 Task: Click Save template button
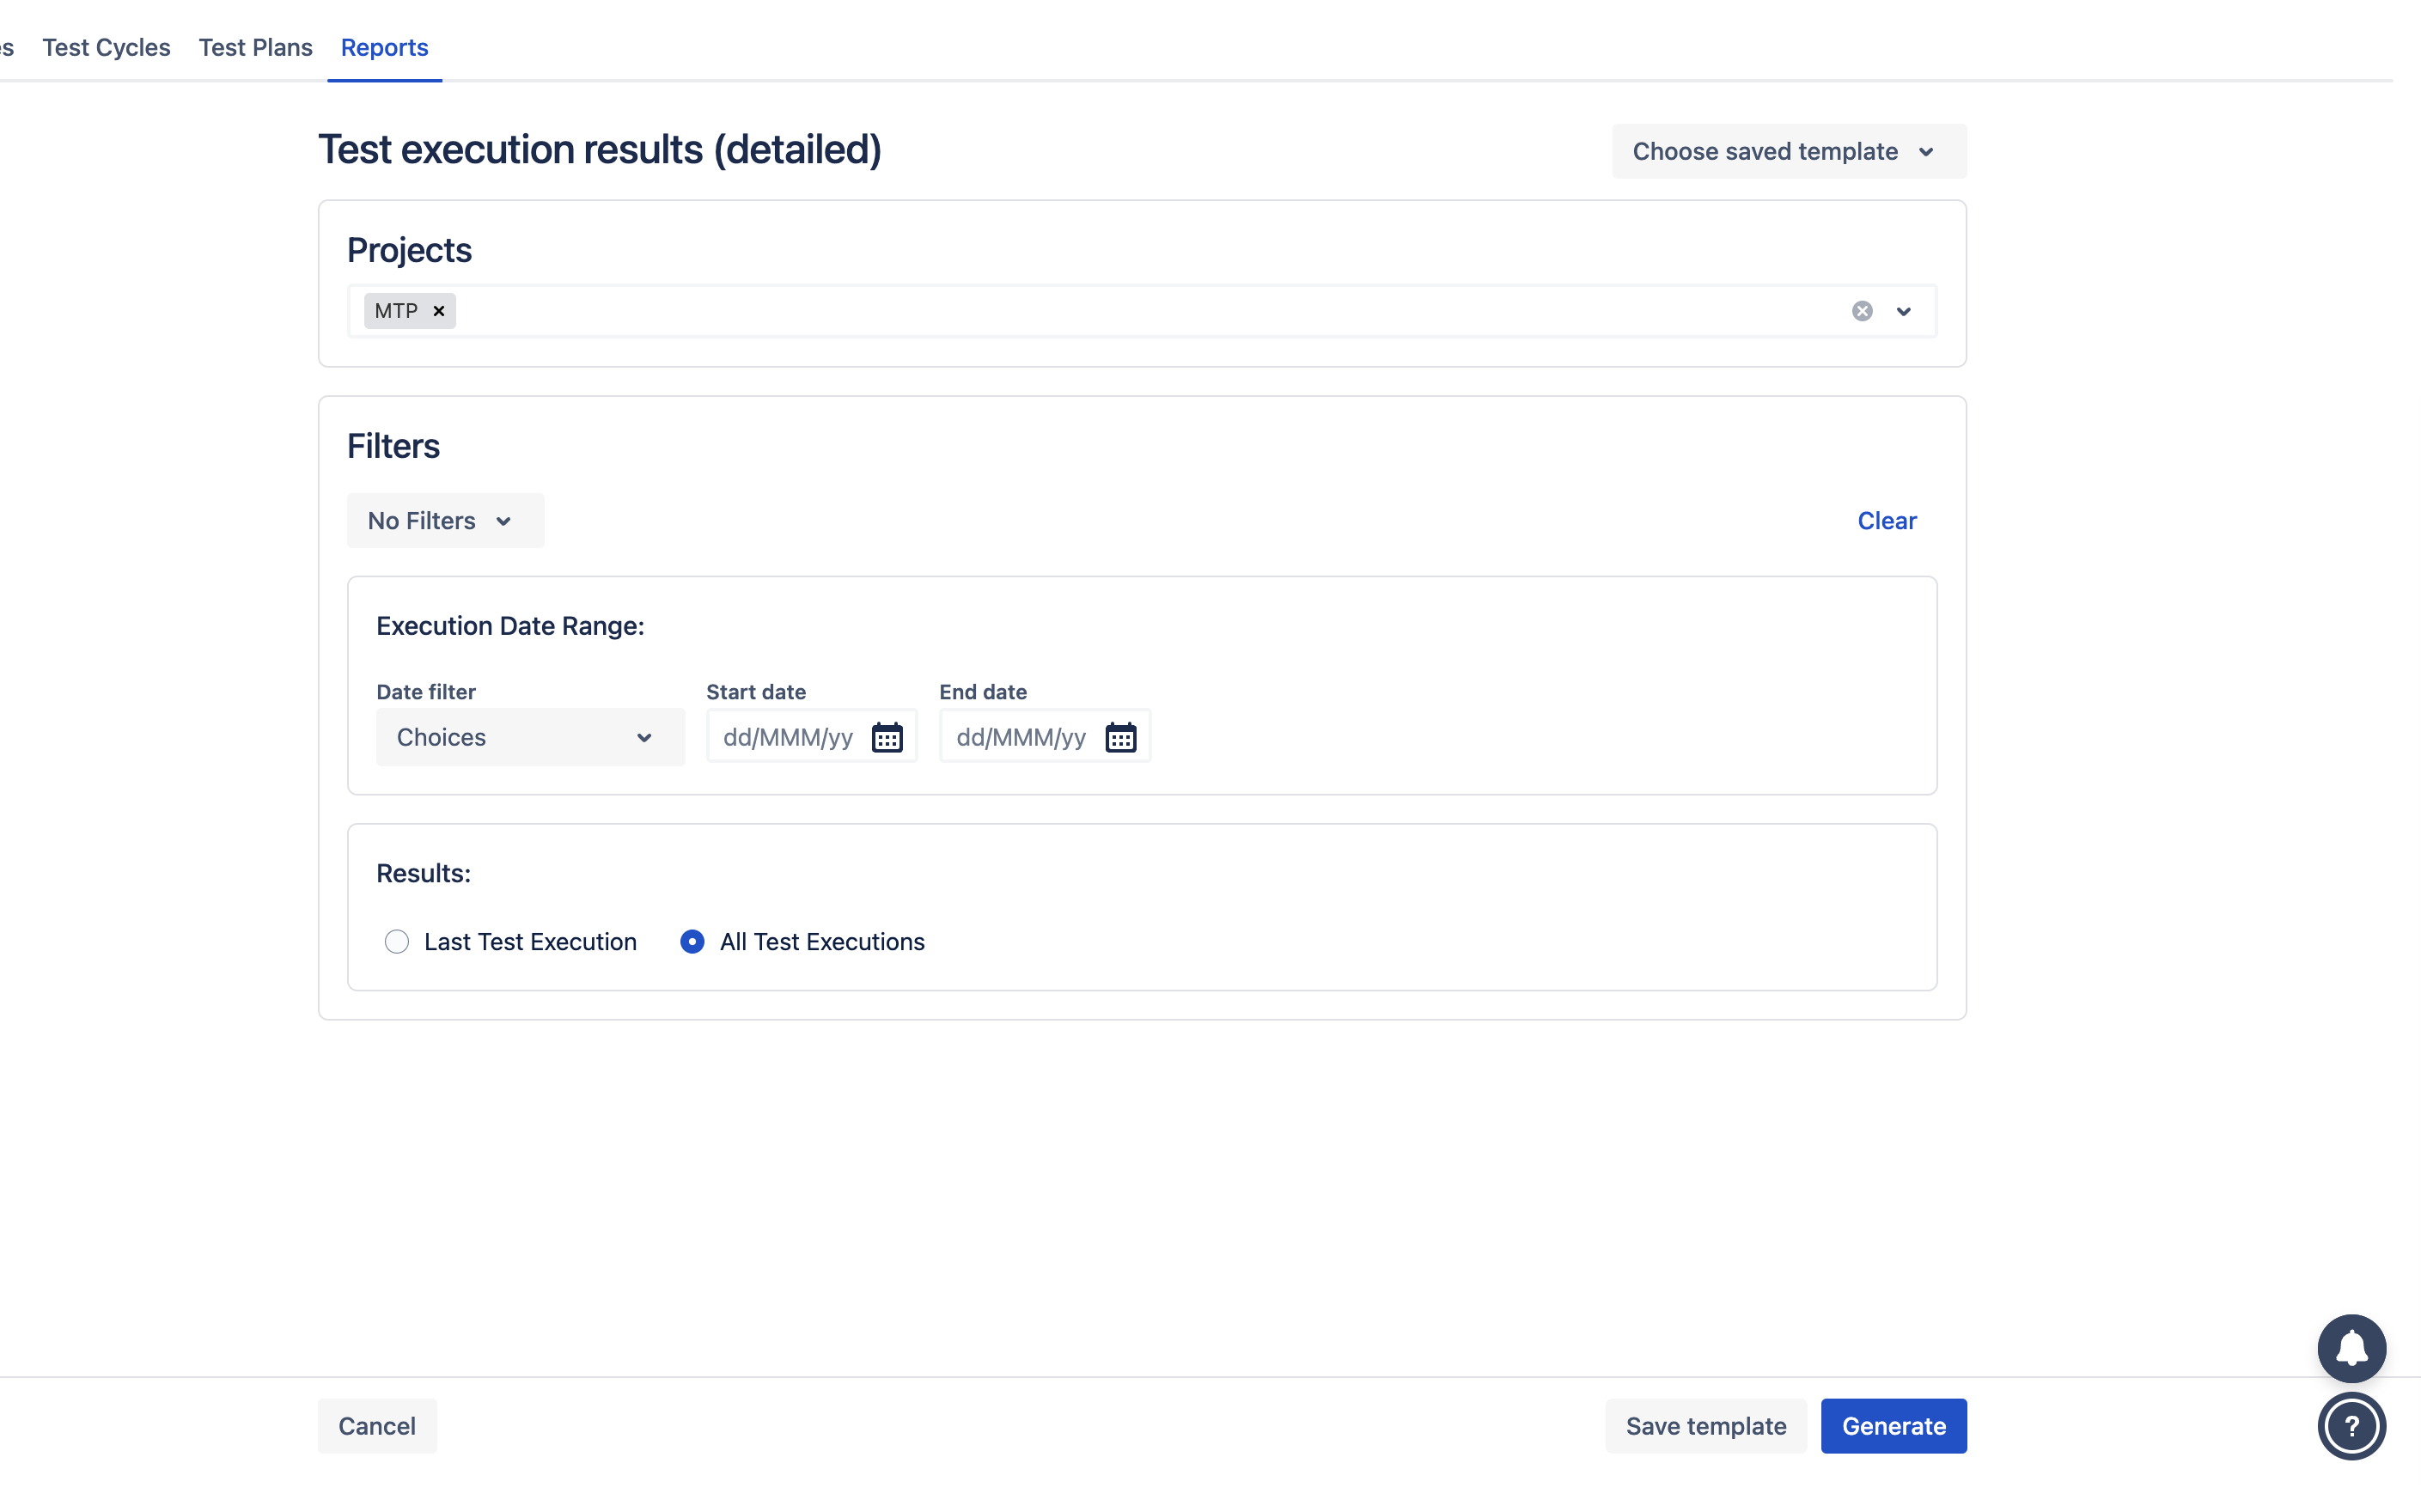pyautogui.click(x=1705, y=1425)
